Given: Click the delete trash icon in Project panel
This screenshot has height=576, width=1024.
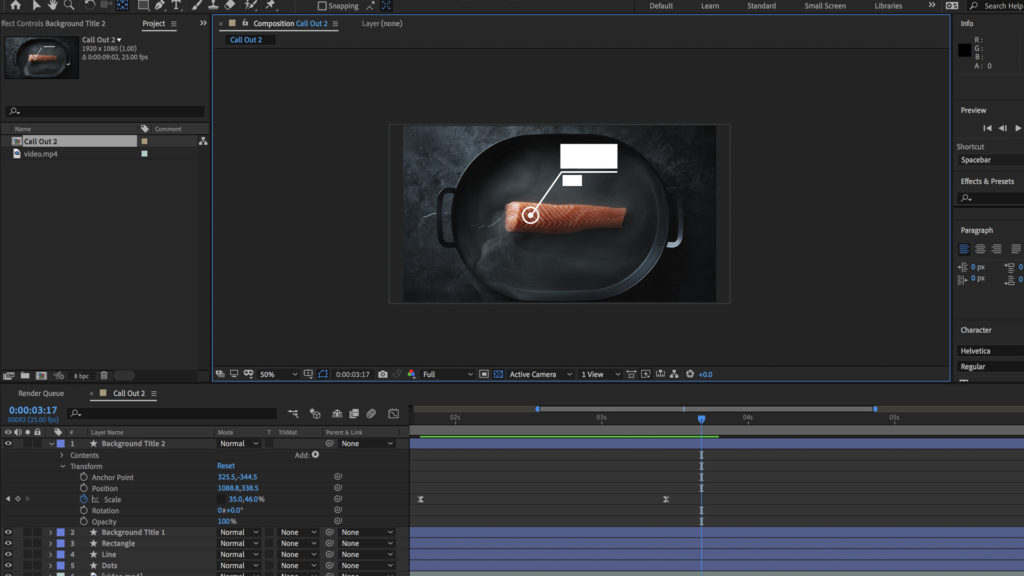Looking at the screenshot, I should click(x=103, y=375).
